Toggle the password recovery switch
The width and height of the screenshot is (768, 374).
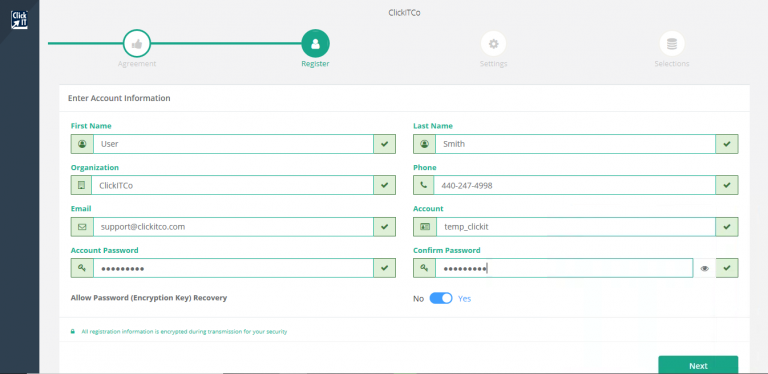(x=441, y=298)
